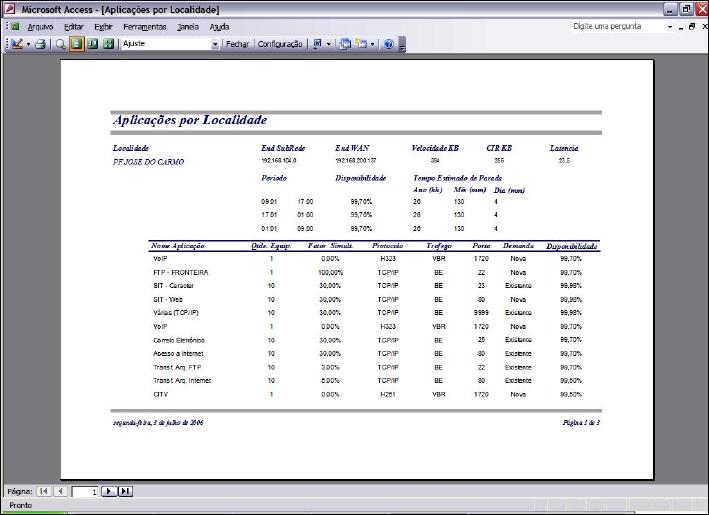The width and height of the screenshot is (709, 515).
Task: Open Microsoft Access Help icon
Action: click(389, 44)
